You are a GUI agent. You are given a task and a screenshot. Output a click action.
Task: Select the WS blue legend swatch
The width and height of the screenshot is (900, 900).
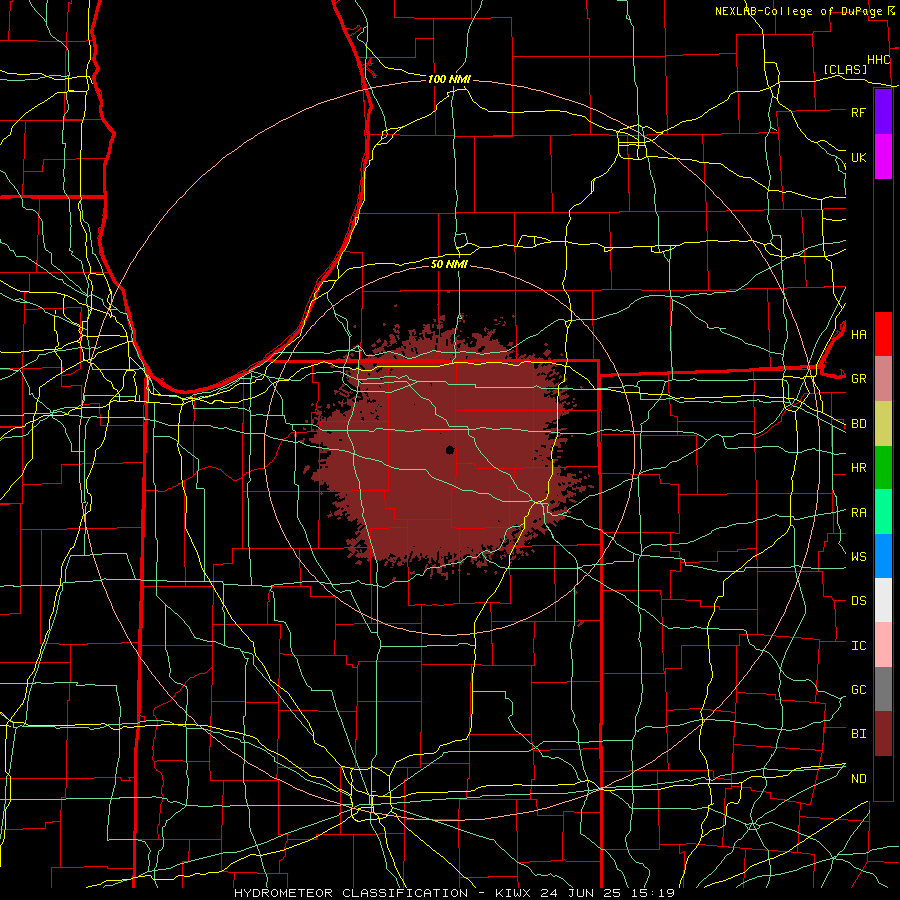point(883,556)
